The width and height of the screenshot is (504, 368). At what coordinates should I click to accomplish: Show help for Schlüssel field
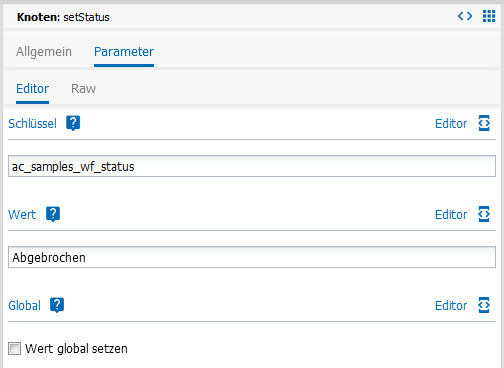coord(73,123)
